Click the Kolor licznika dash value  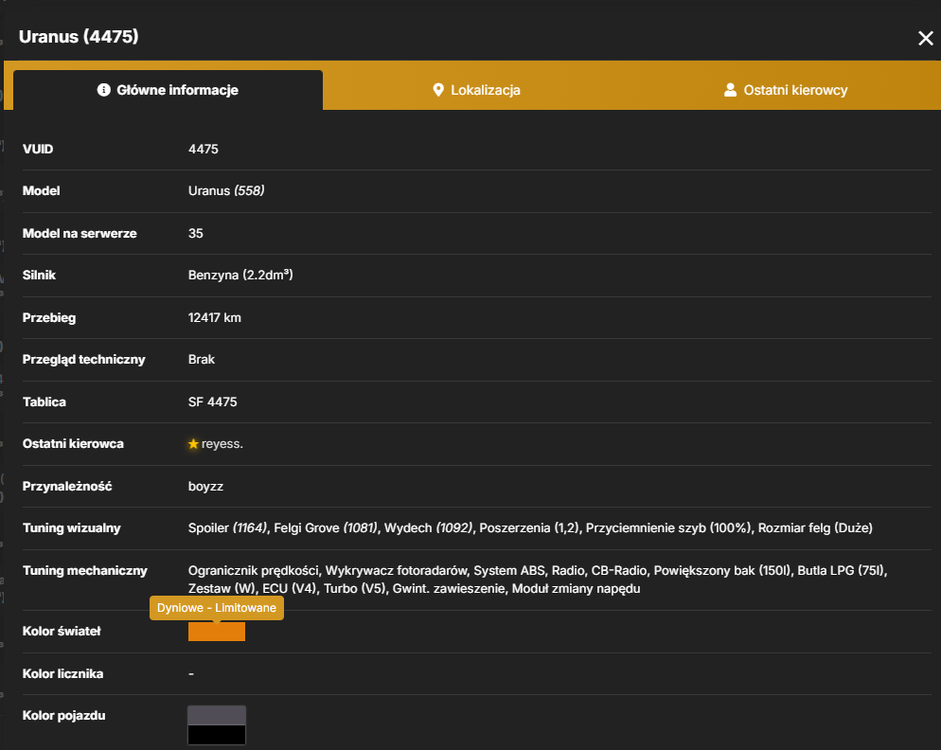tap(191, 674)
